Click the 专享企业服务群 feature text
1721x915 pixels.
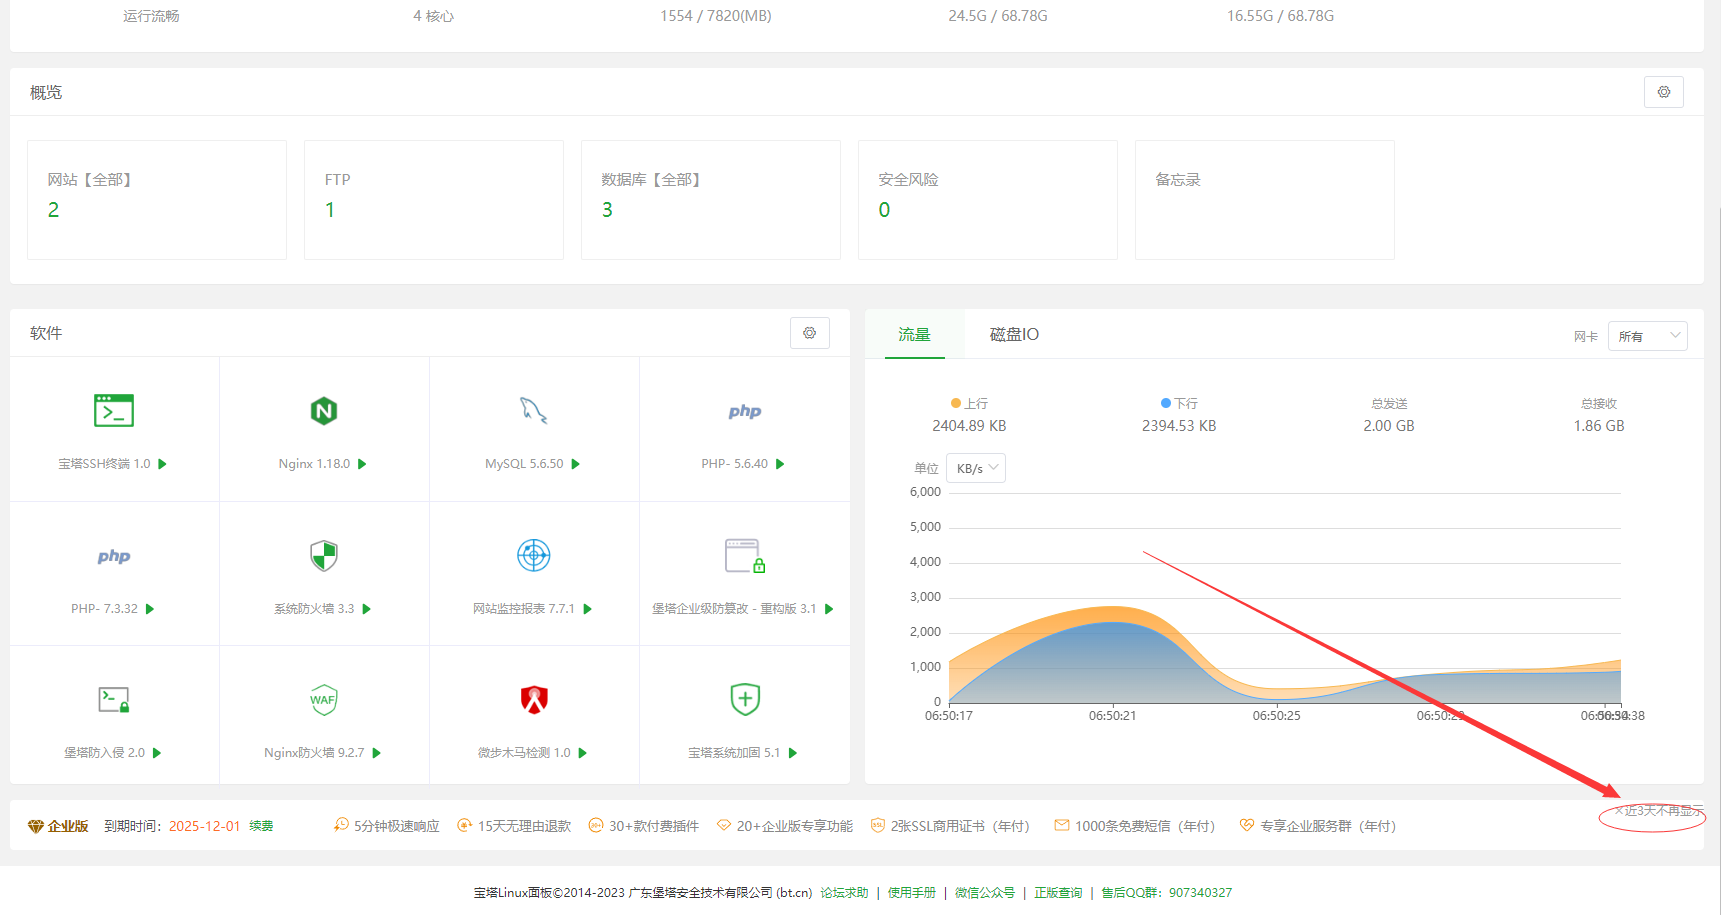click(1328, 826)
